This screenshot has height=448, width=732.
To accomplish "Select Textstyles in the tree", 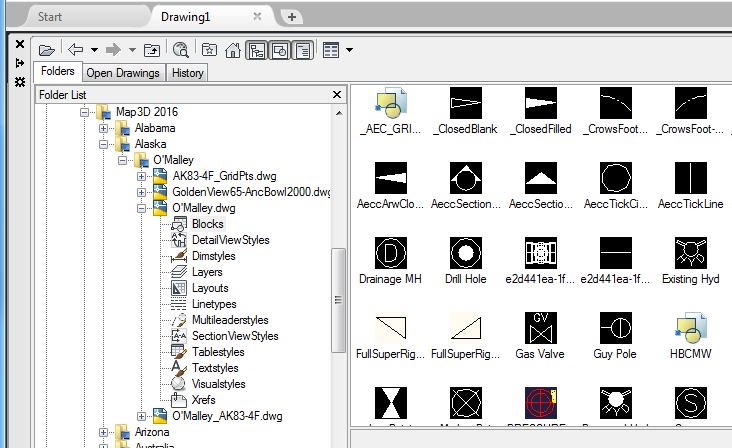I will [x=215, y=368].
